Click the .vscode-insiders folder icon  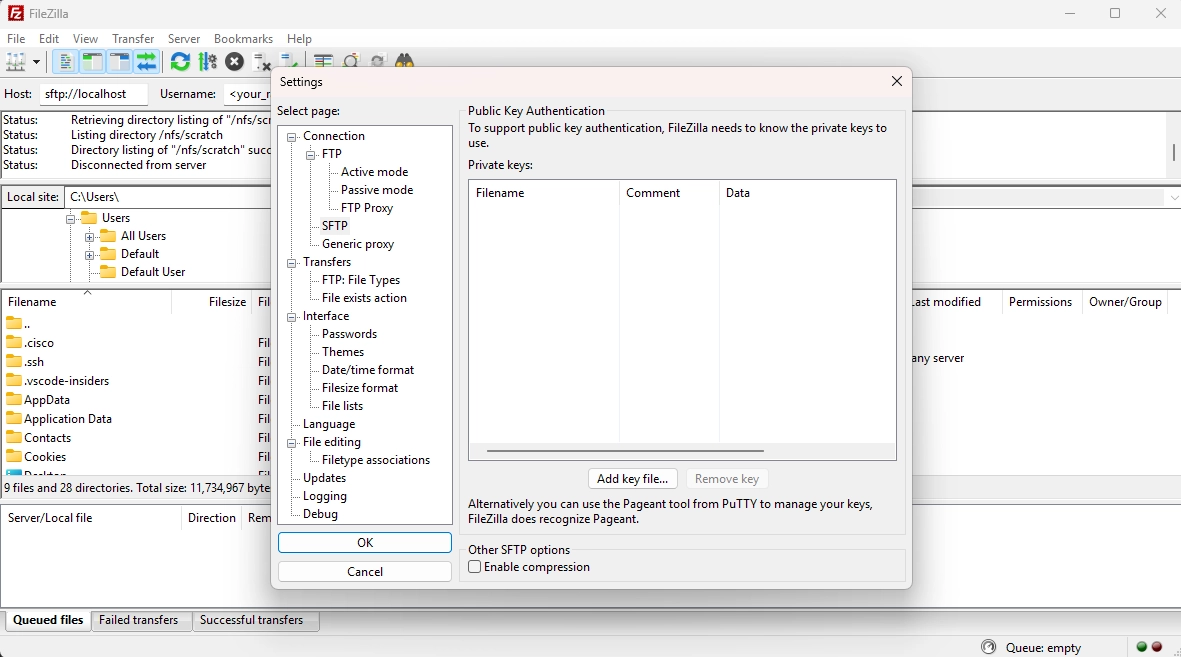click(x=14, y=380)
